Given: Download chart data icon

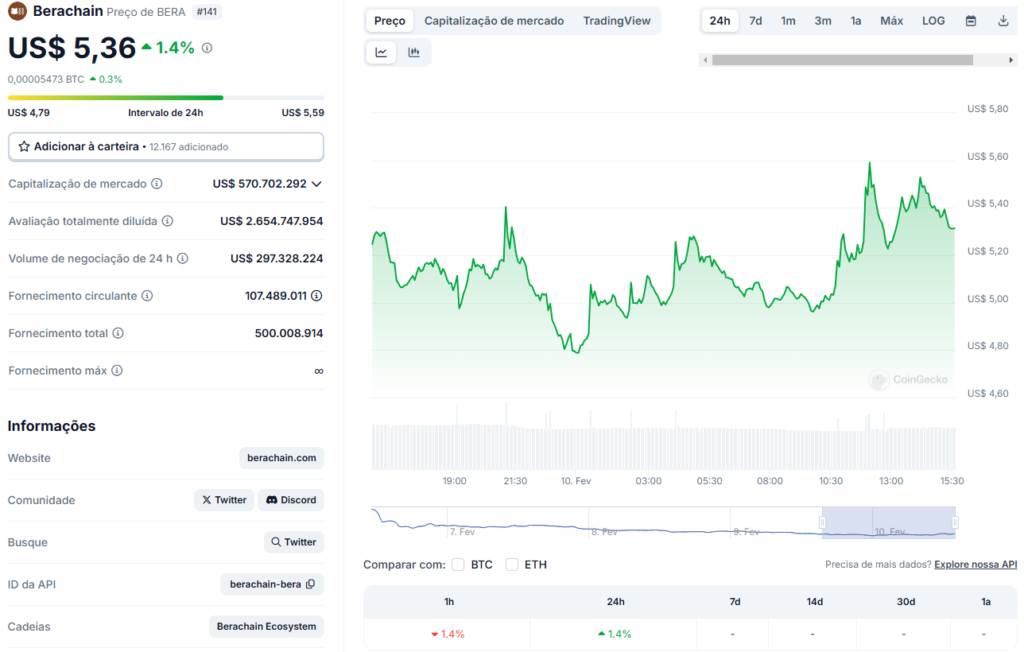Looking at the screenshot, I should [1003, 21].
